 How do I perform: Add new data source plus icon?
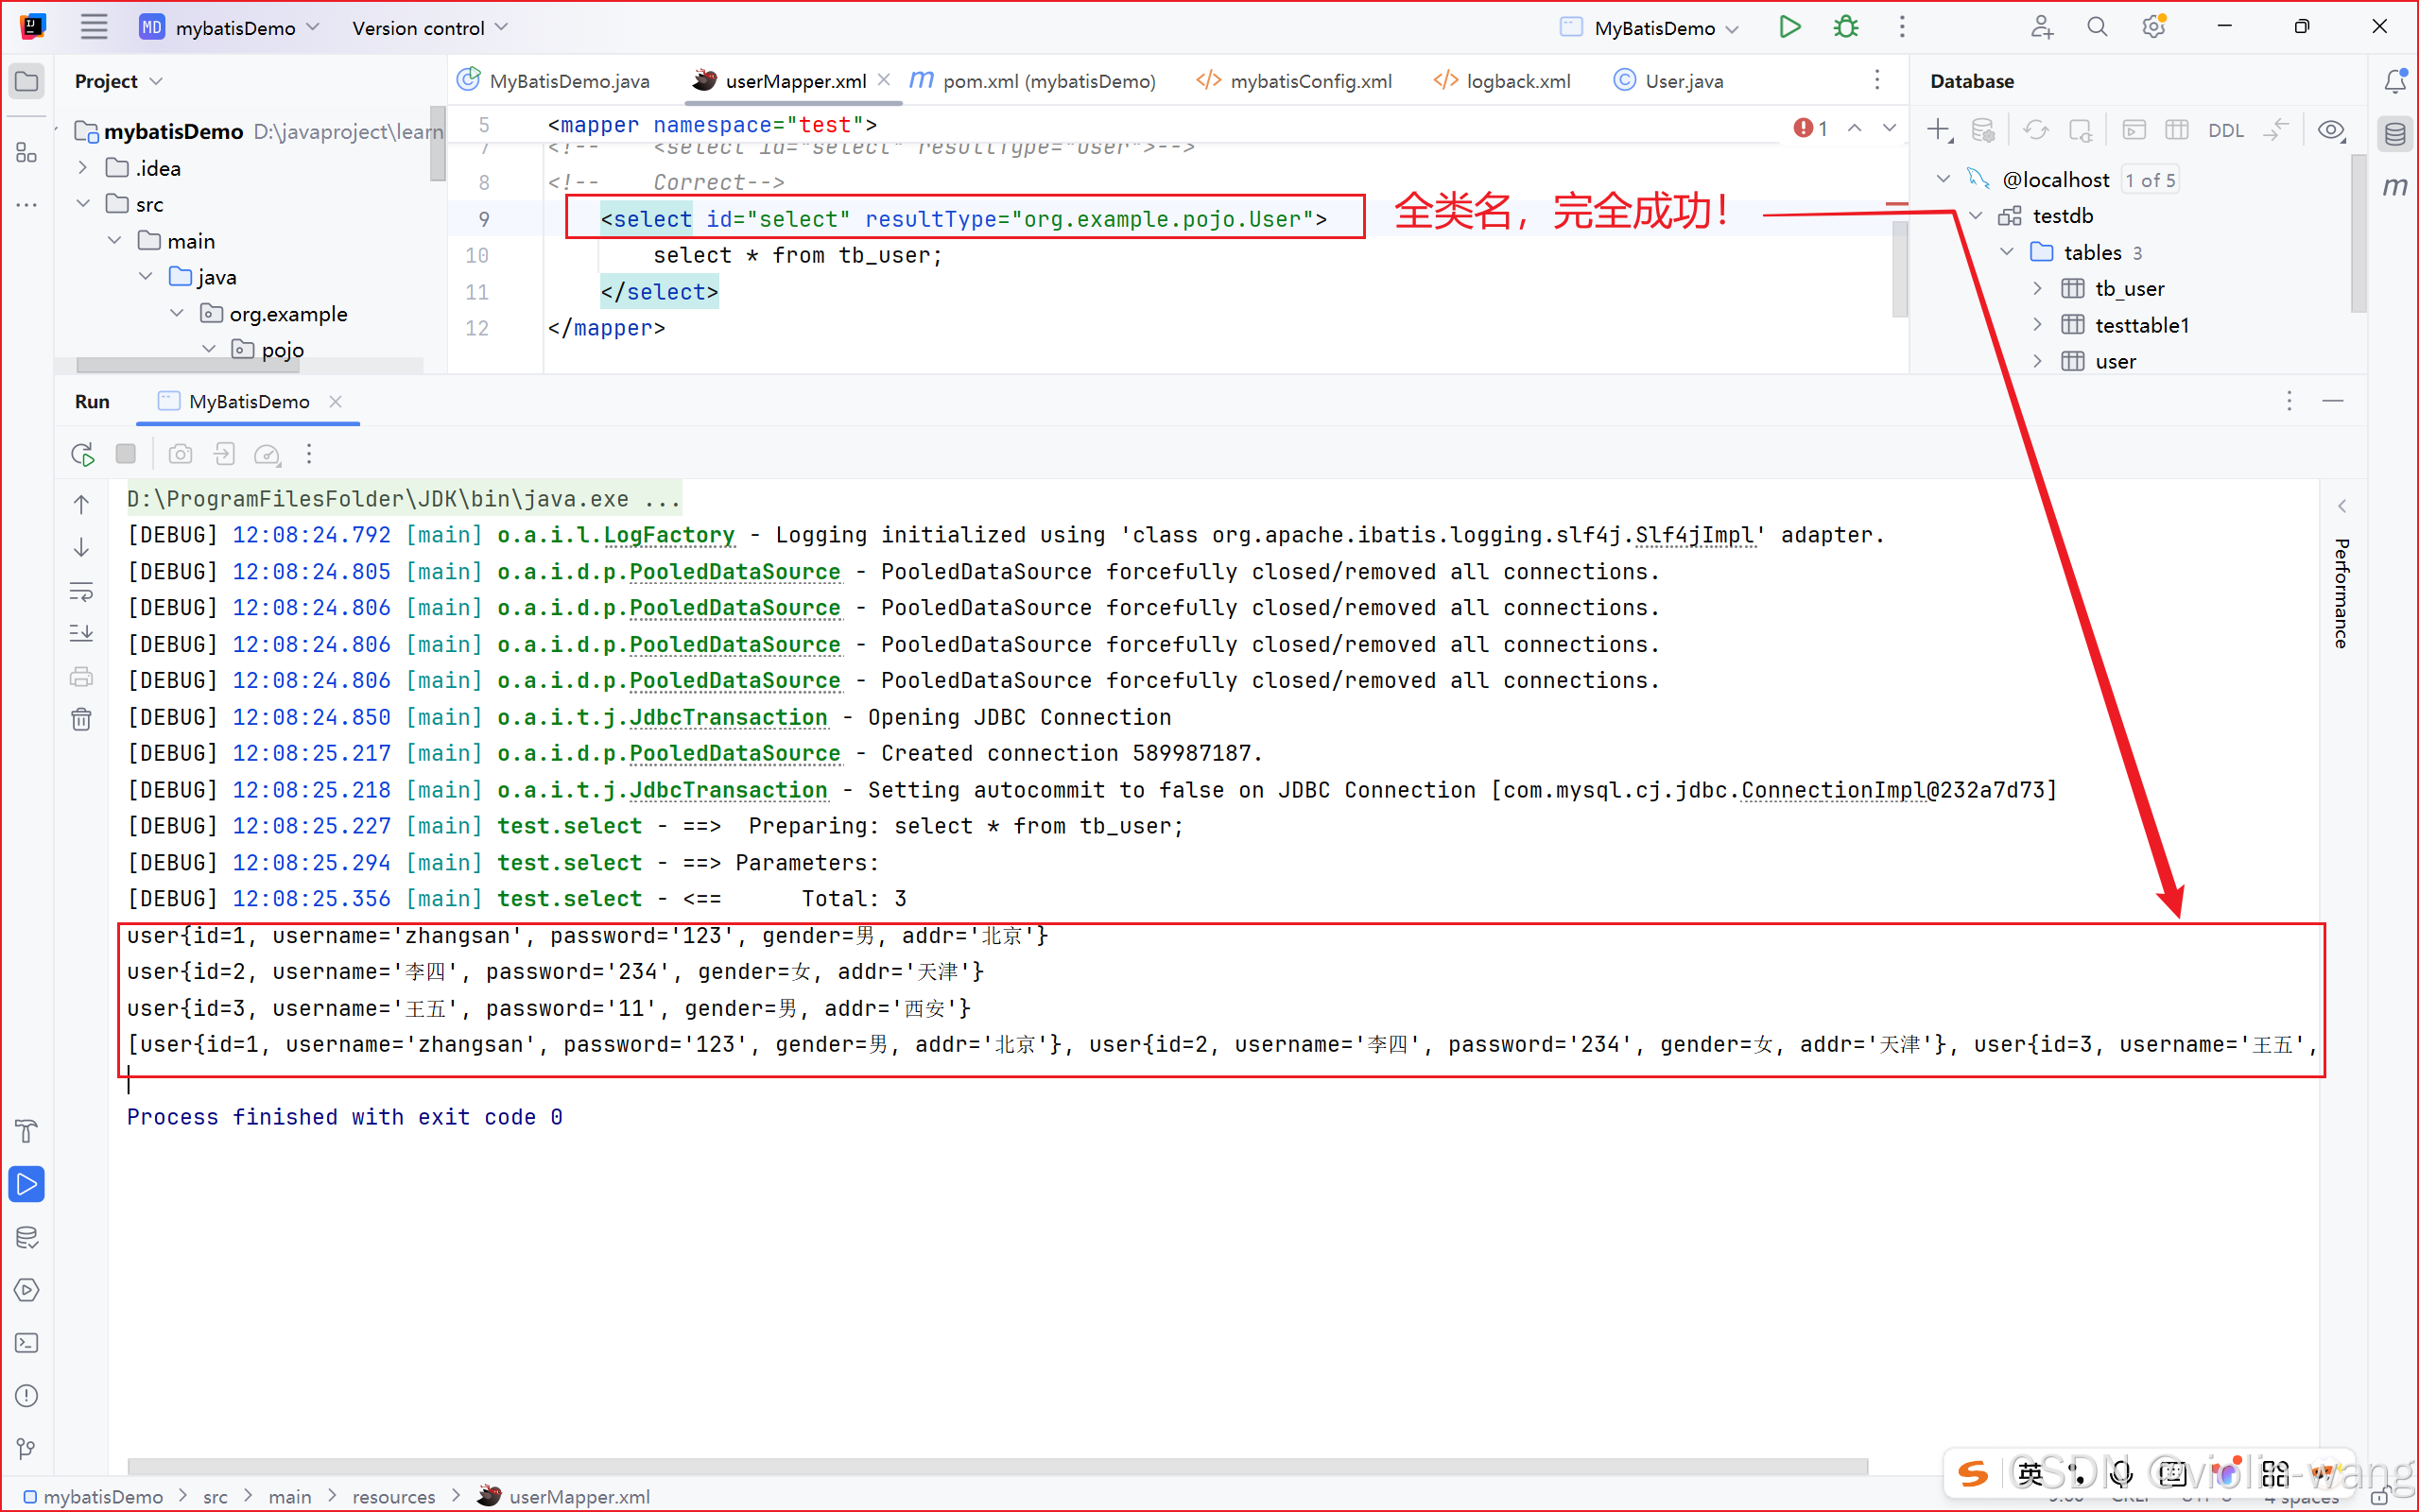click(1938, 130)
